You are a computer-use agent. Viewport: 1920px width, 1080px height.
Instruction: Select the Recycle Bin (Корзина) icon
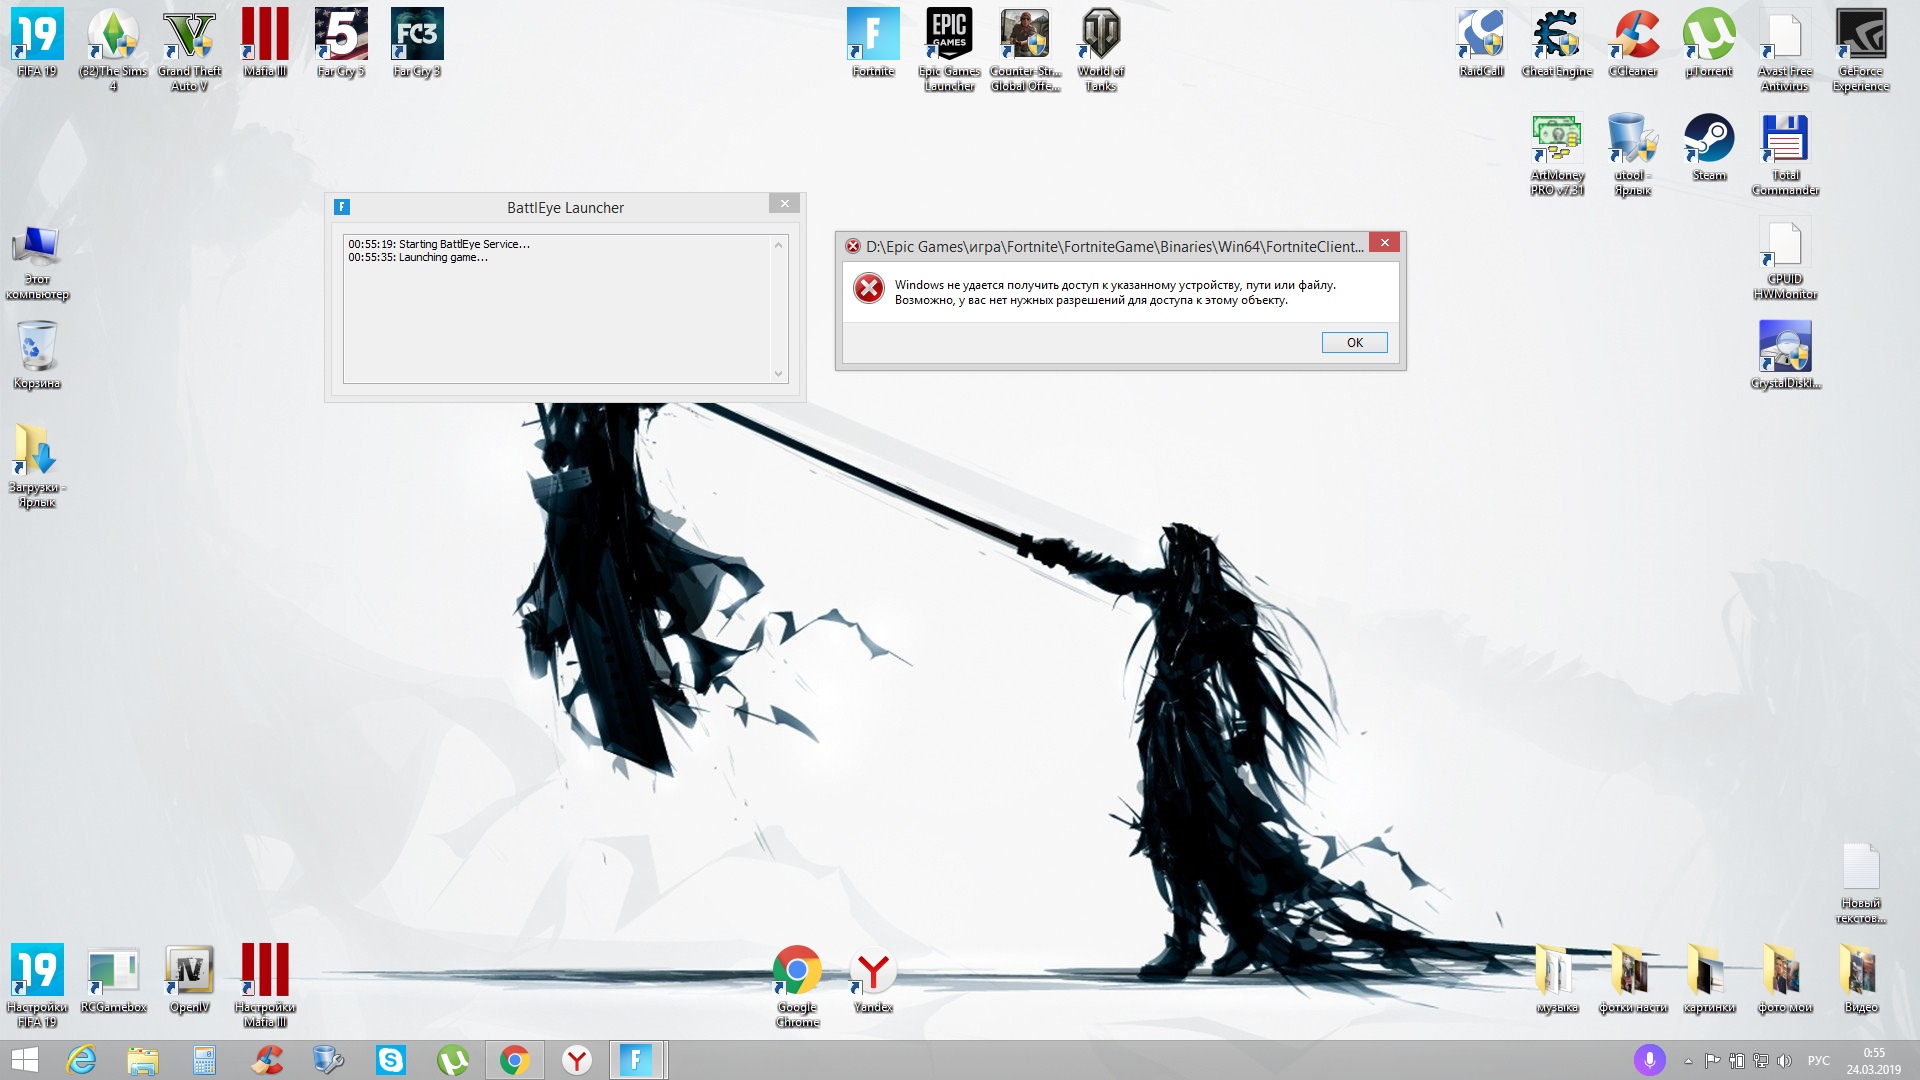(x=37, y=355)
